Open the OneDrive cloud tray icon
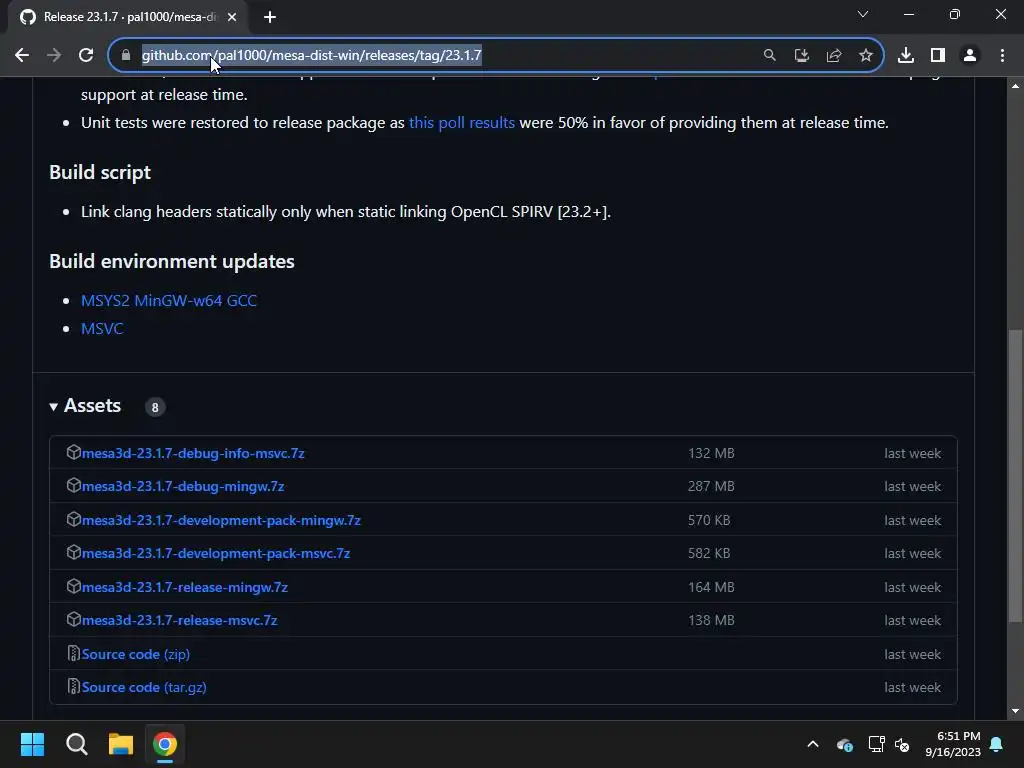Screen dimensions: 1024x768 (x=844, y=744)
